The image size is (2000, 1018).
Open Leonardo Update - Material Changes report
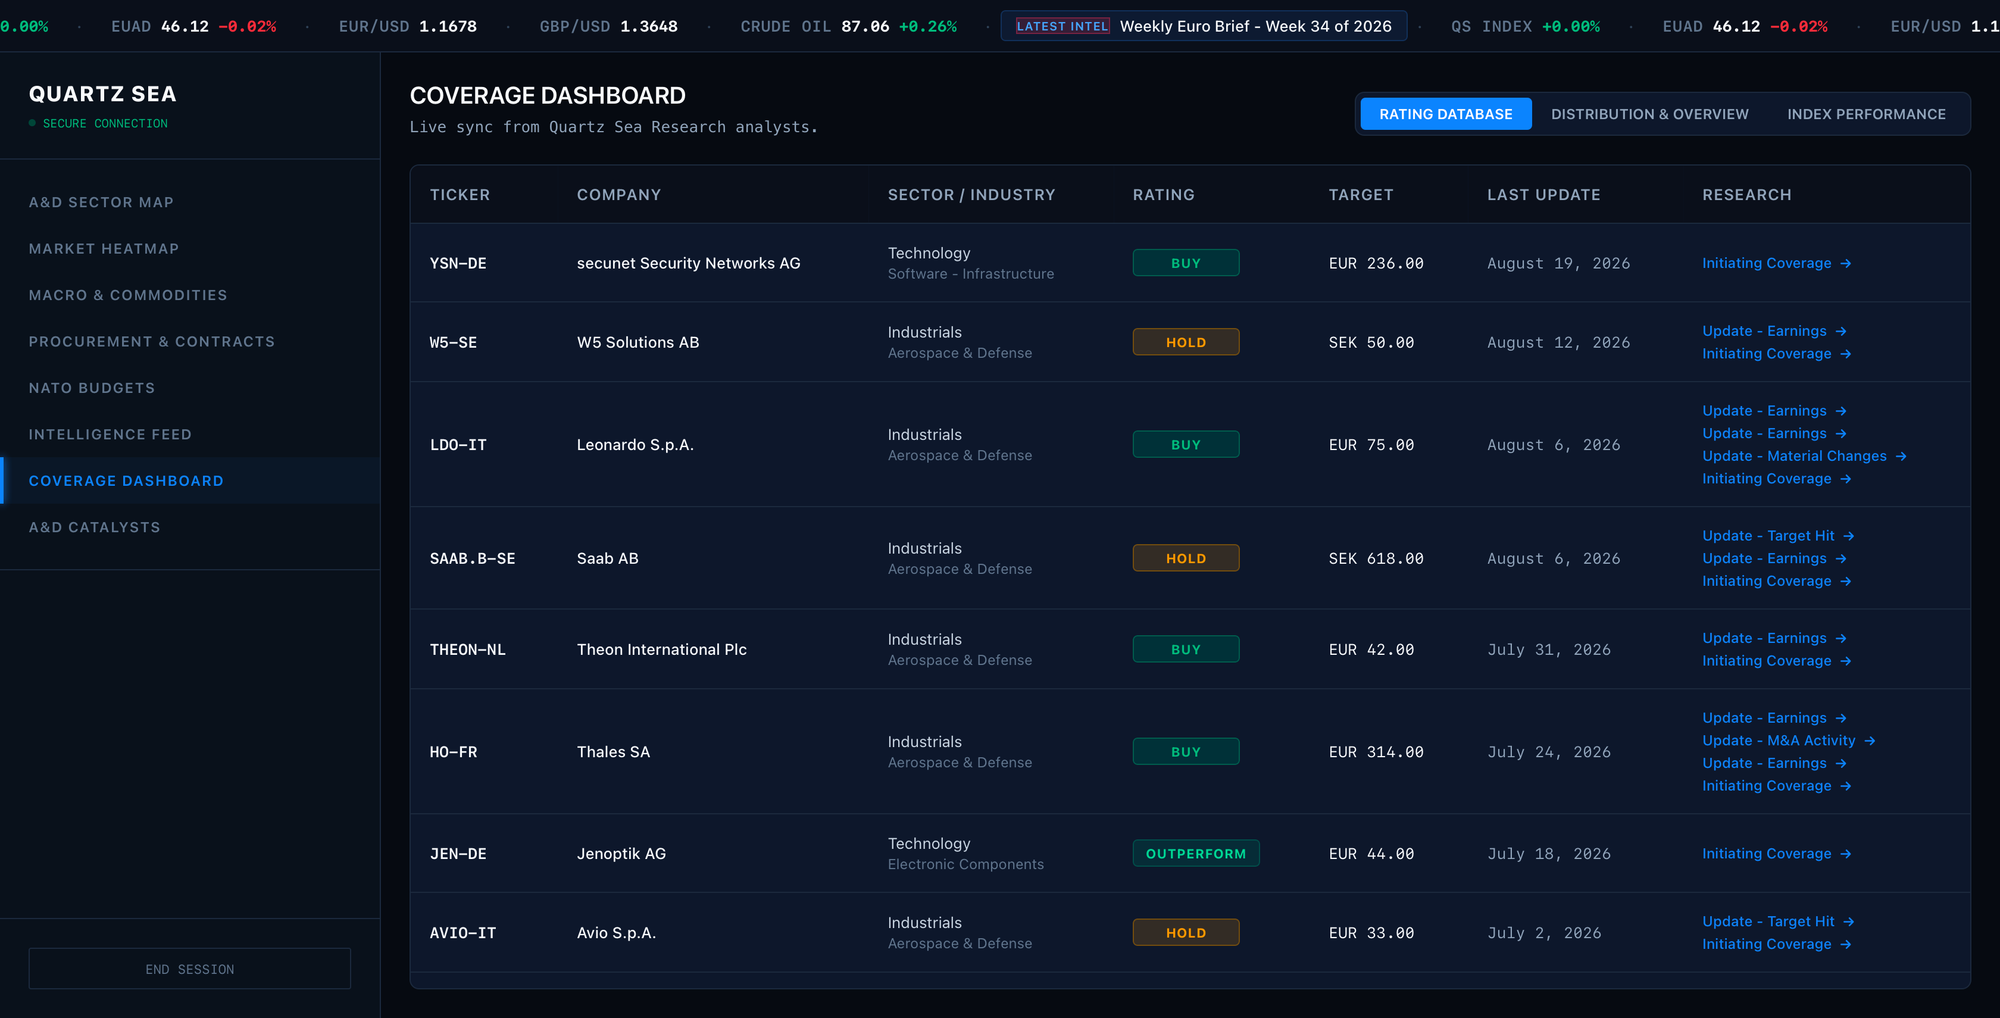[1804, 456]
